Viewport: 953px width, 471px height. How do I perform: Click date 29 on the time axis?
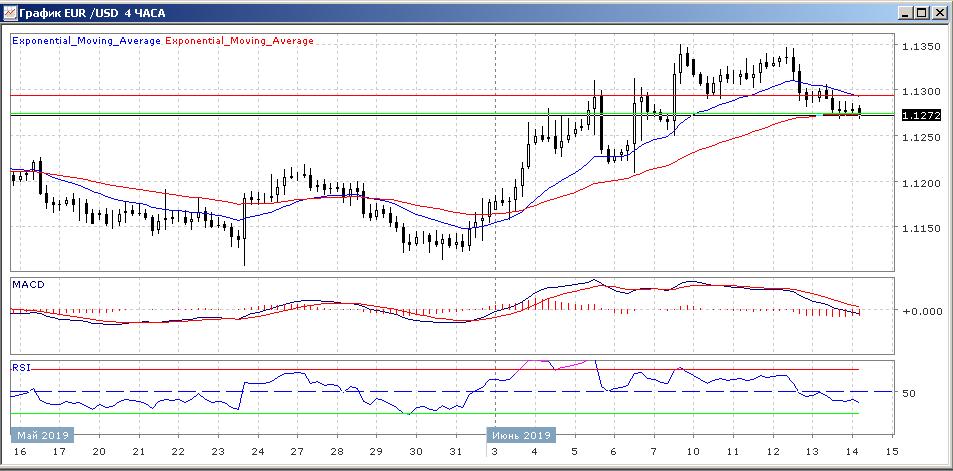[376, 452]
